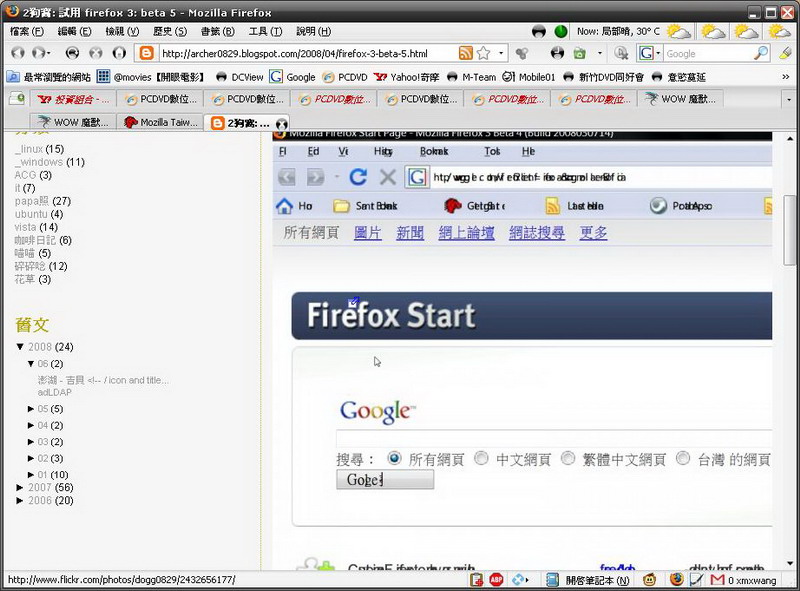Screen dimensions: 800x591
Task: Open the 書籤 (B) bookmarks menu
Action: (x=217, y=32)
